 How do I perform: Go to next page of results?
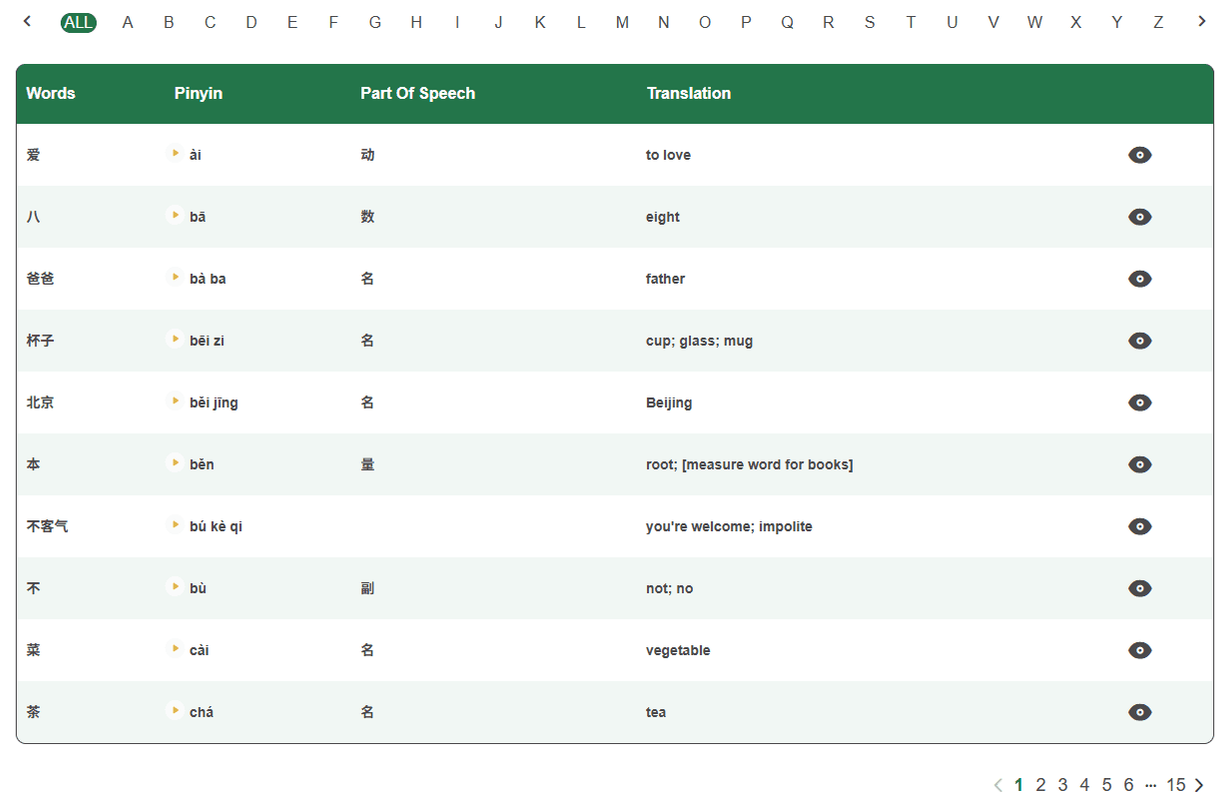tap(1199, 785)
